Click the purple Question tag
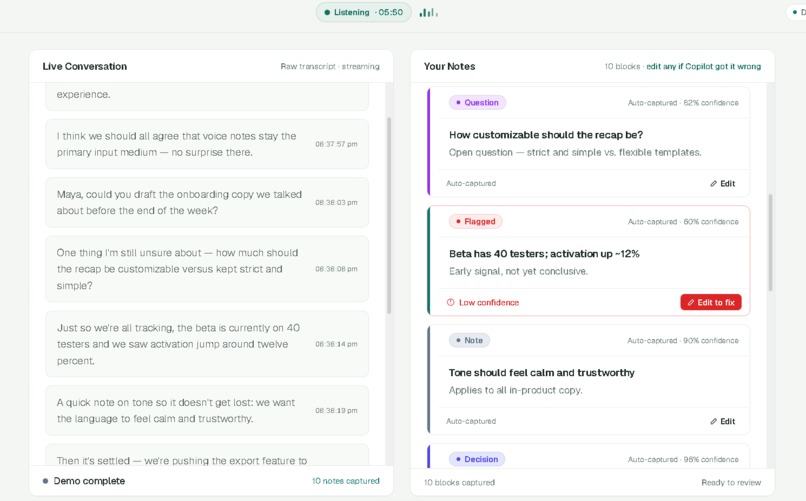 (x=477, y=102)
